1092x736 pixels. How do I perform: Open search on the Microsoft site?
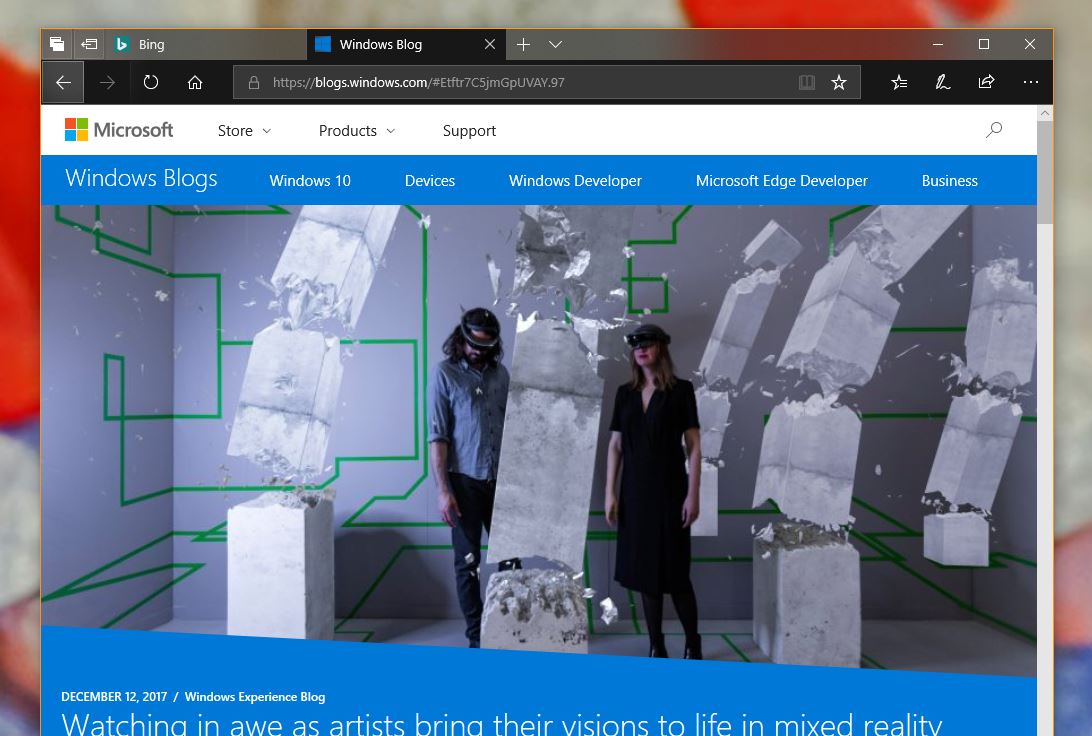[993, 130]
